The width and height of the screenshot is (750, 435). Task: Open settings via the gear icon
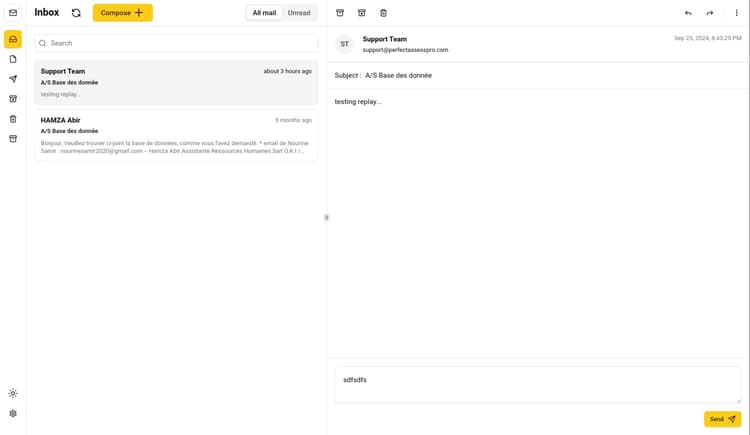(x=13, y=413)
